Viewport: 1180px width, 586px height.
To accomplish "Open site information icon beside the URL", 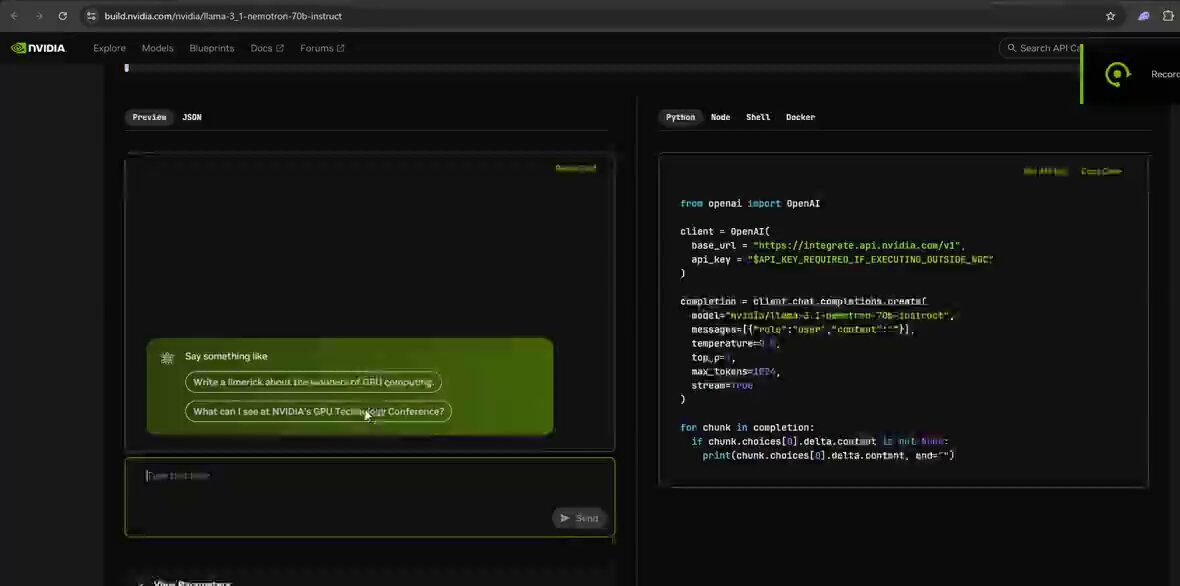I will click(91, 16).
